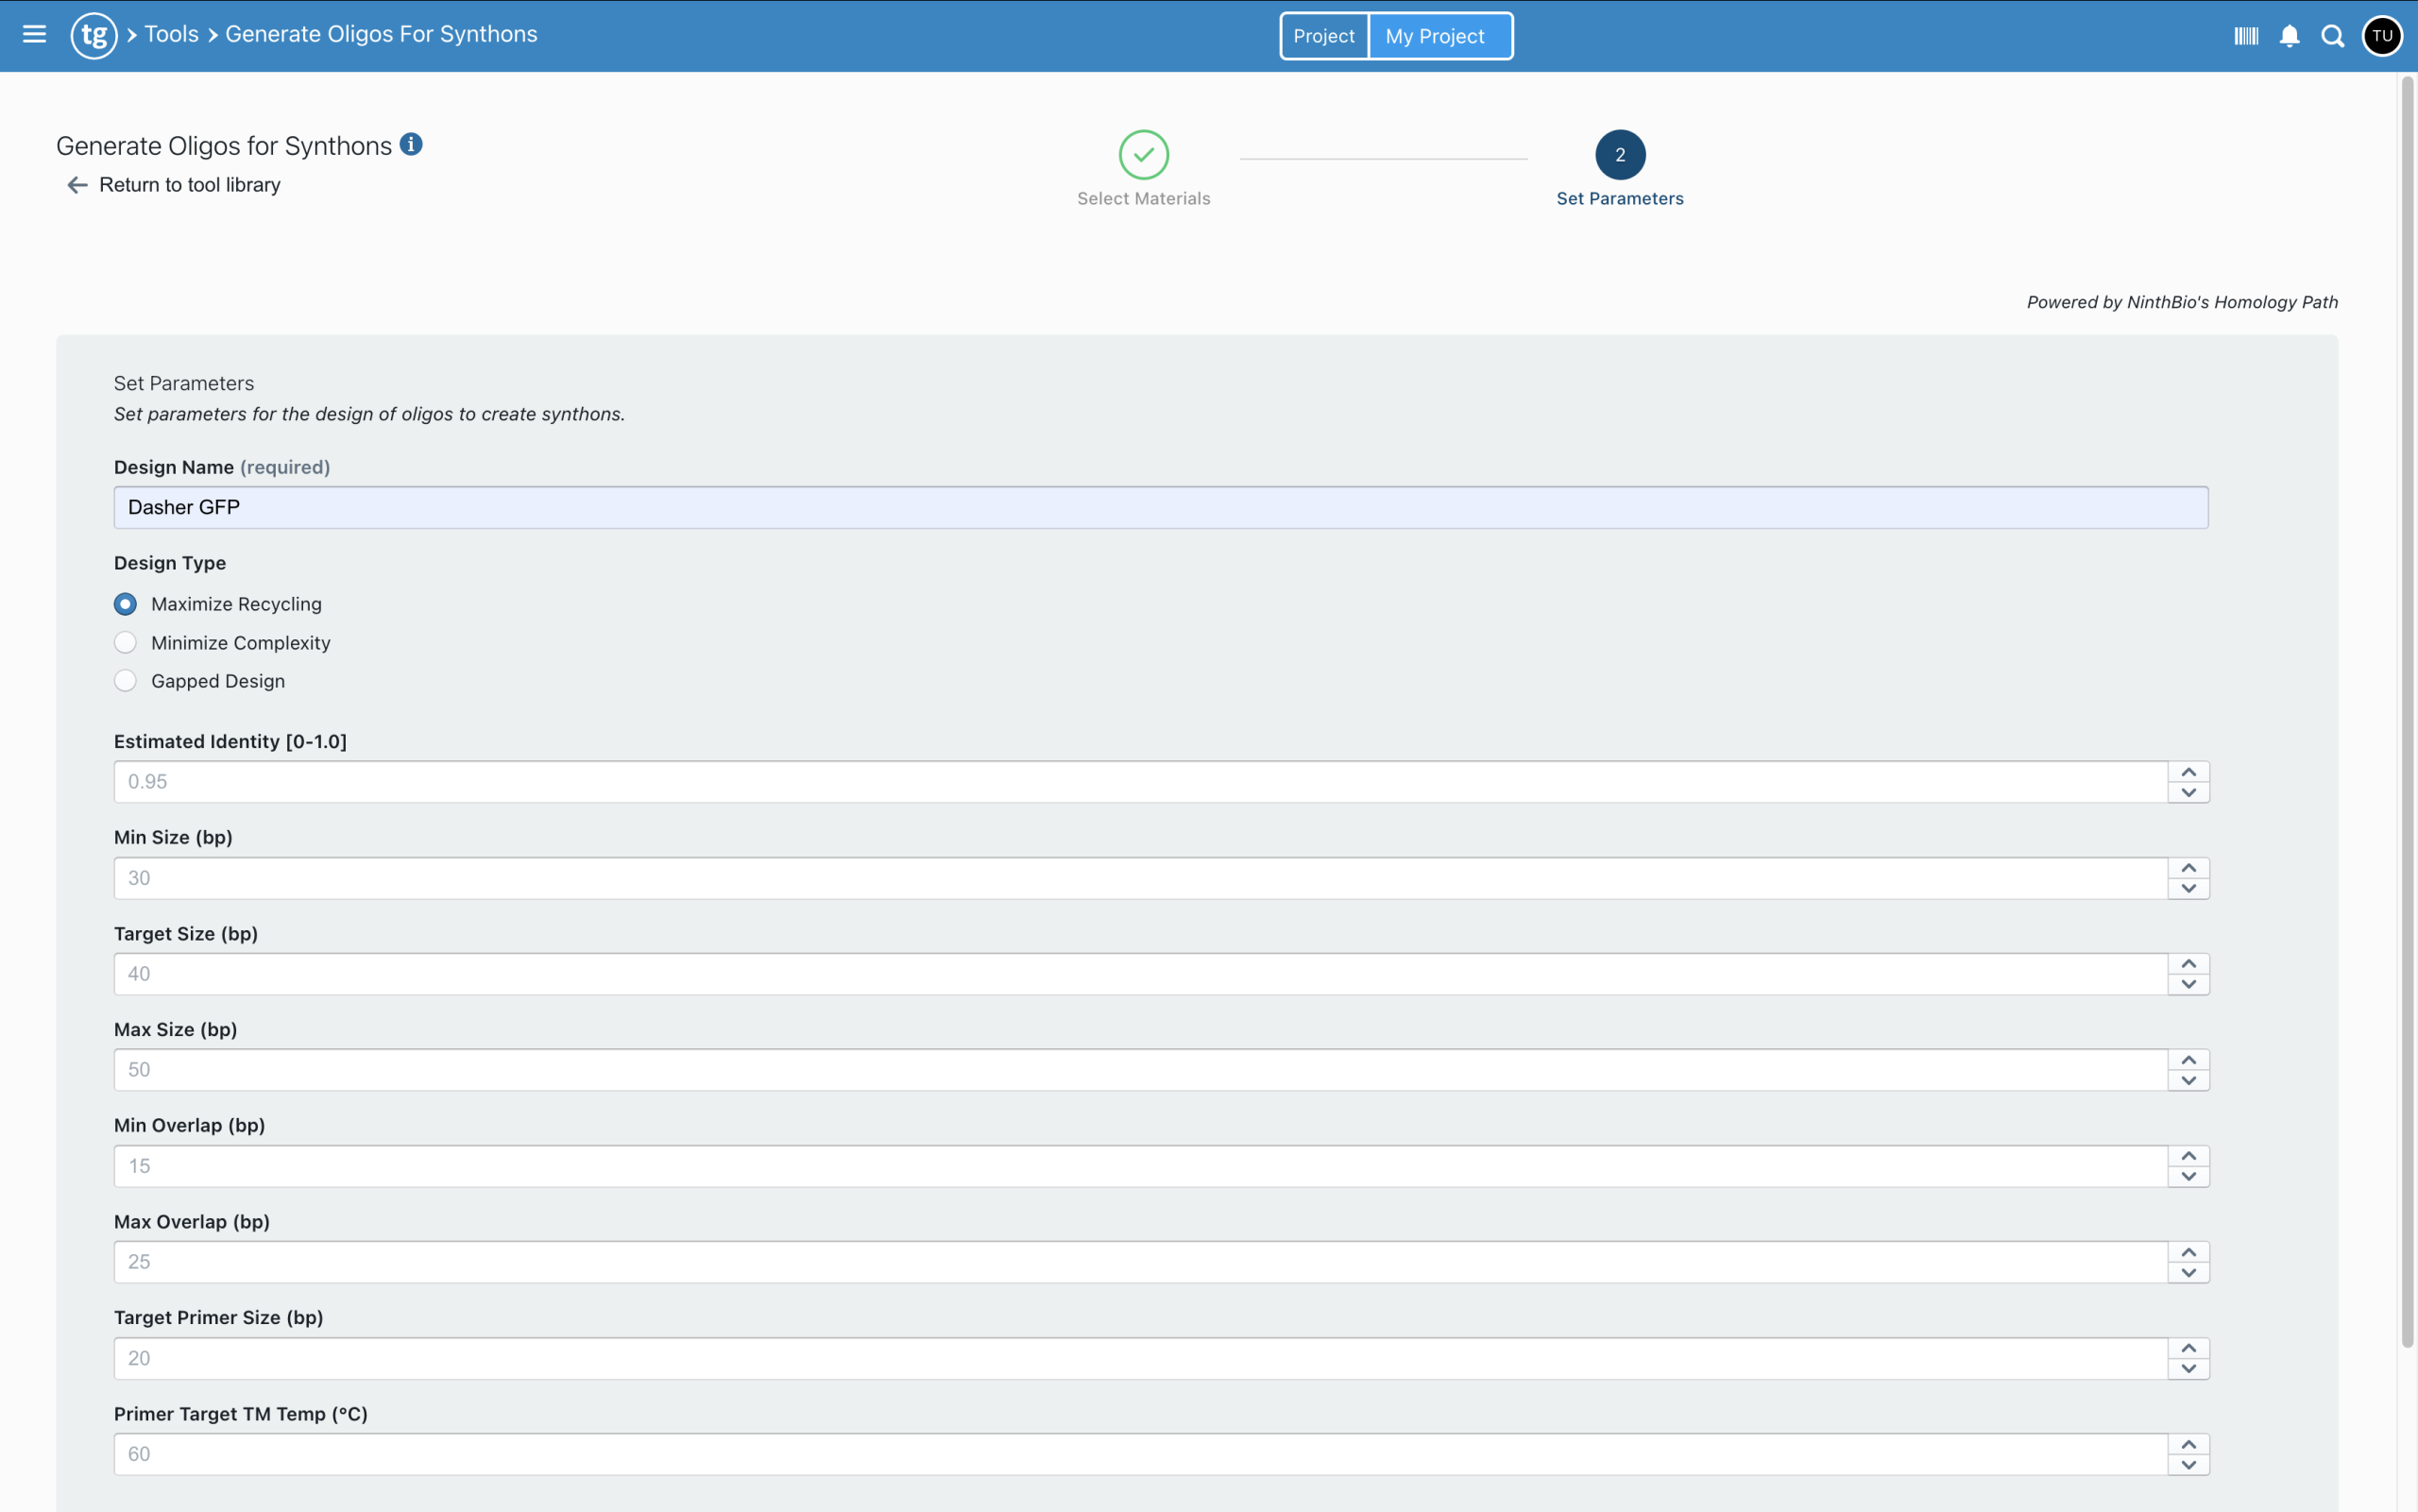Image resolution: width=2418 pixels, height=1512 pixels.
Task: Increment the Min Size stepper up
Action: point(2189,868)
